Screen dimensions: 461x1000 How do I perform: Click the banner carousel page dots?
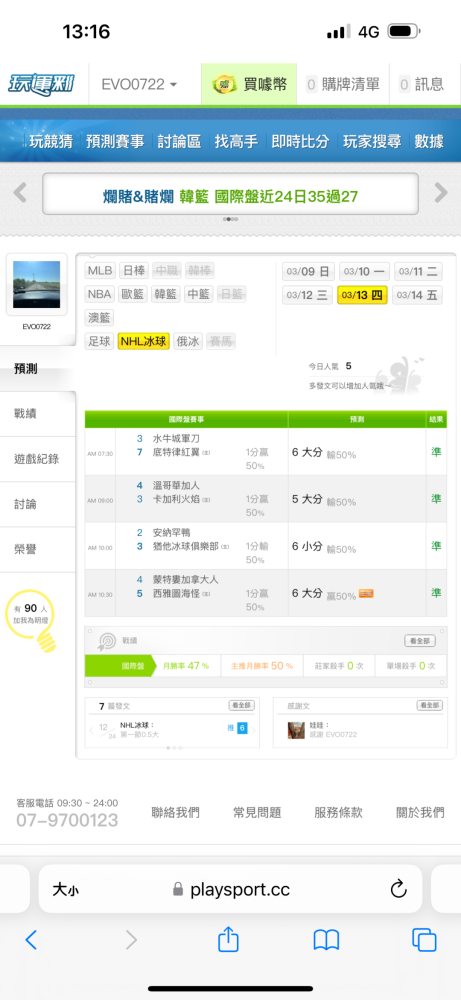point(230,219)
